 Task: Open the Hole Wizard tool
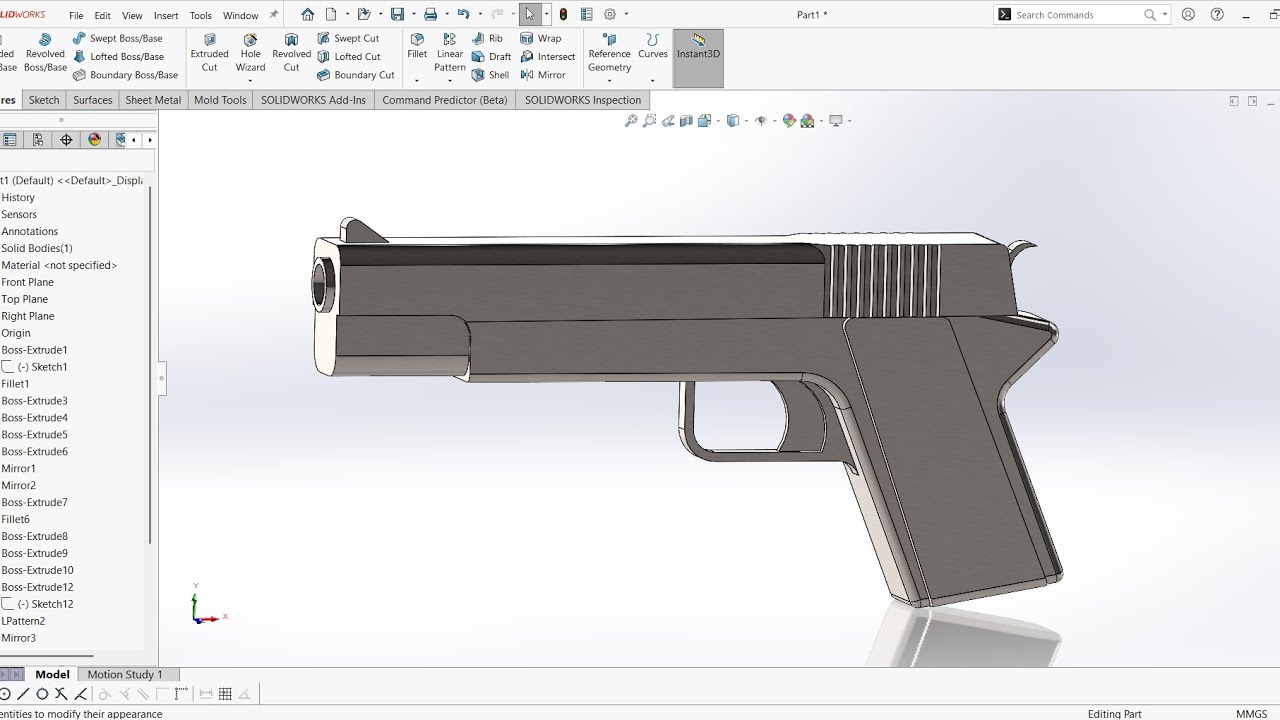tap(250, 53)
